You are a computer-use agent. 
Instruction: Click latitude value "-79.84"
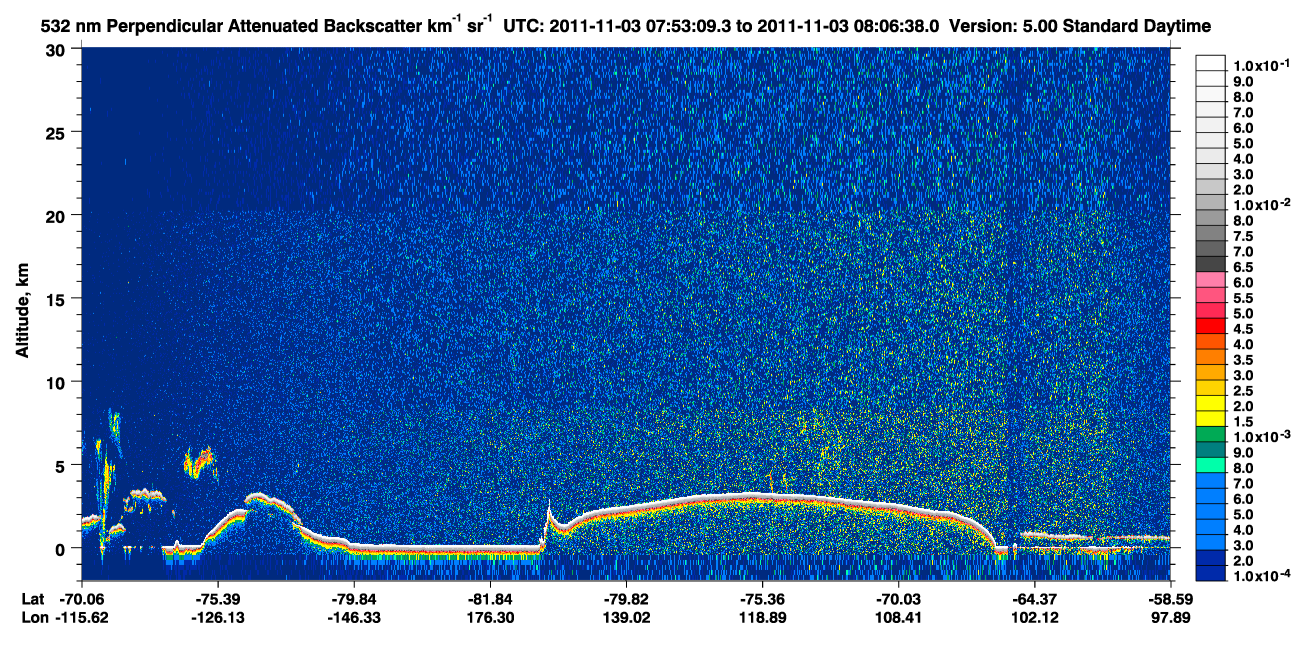pyautogui.click(x=355, y=599)
